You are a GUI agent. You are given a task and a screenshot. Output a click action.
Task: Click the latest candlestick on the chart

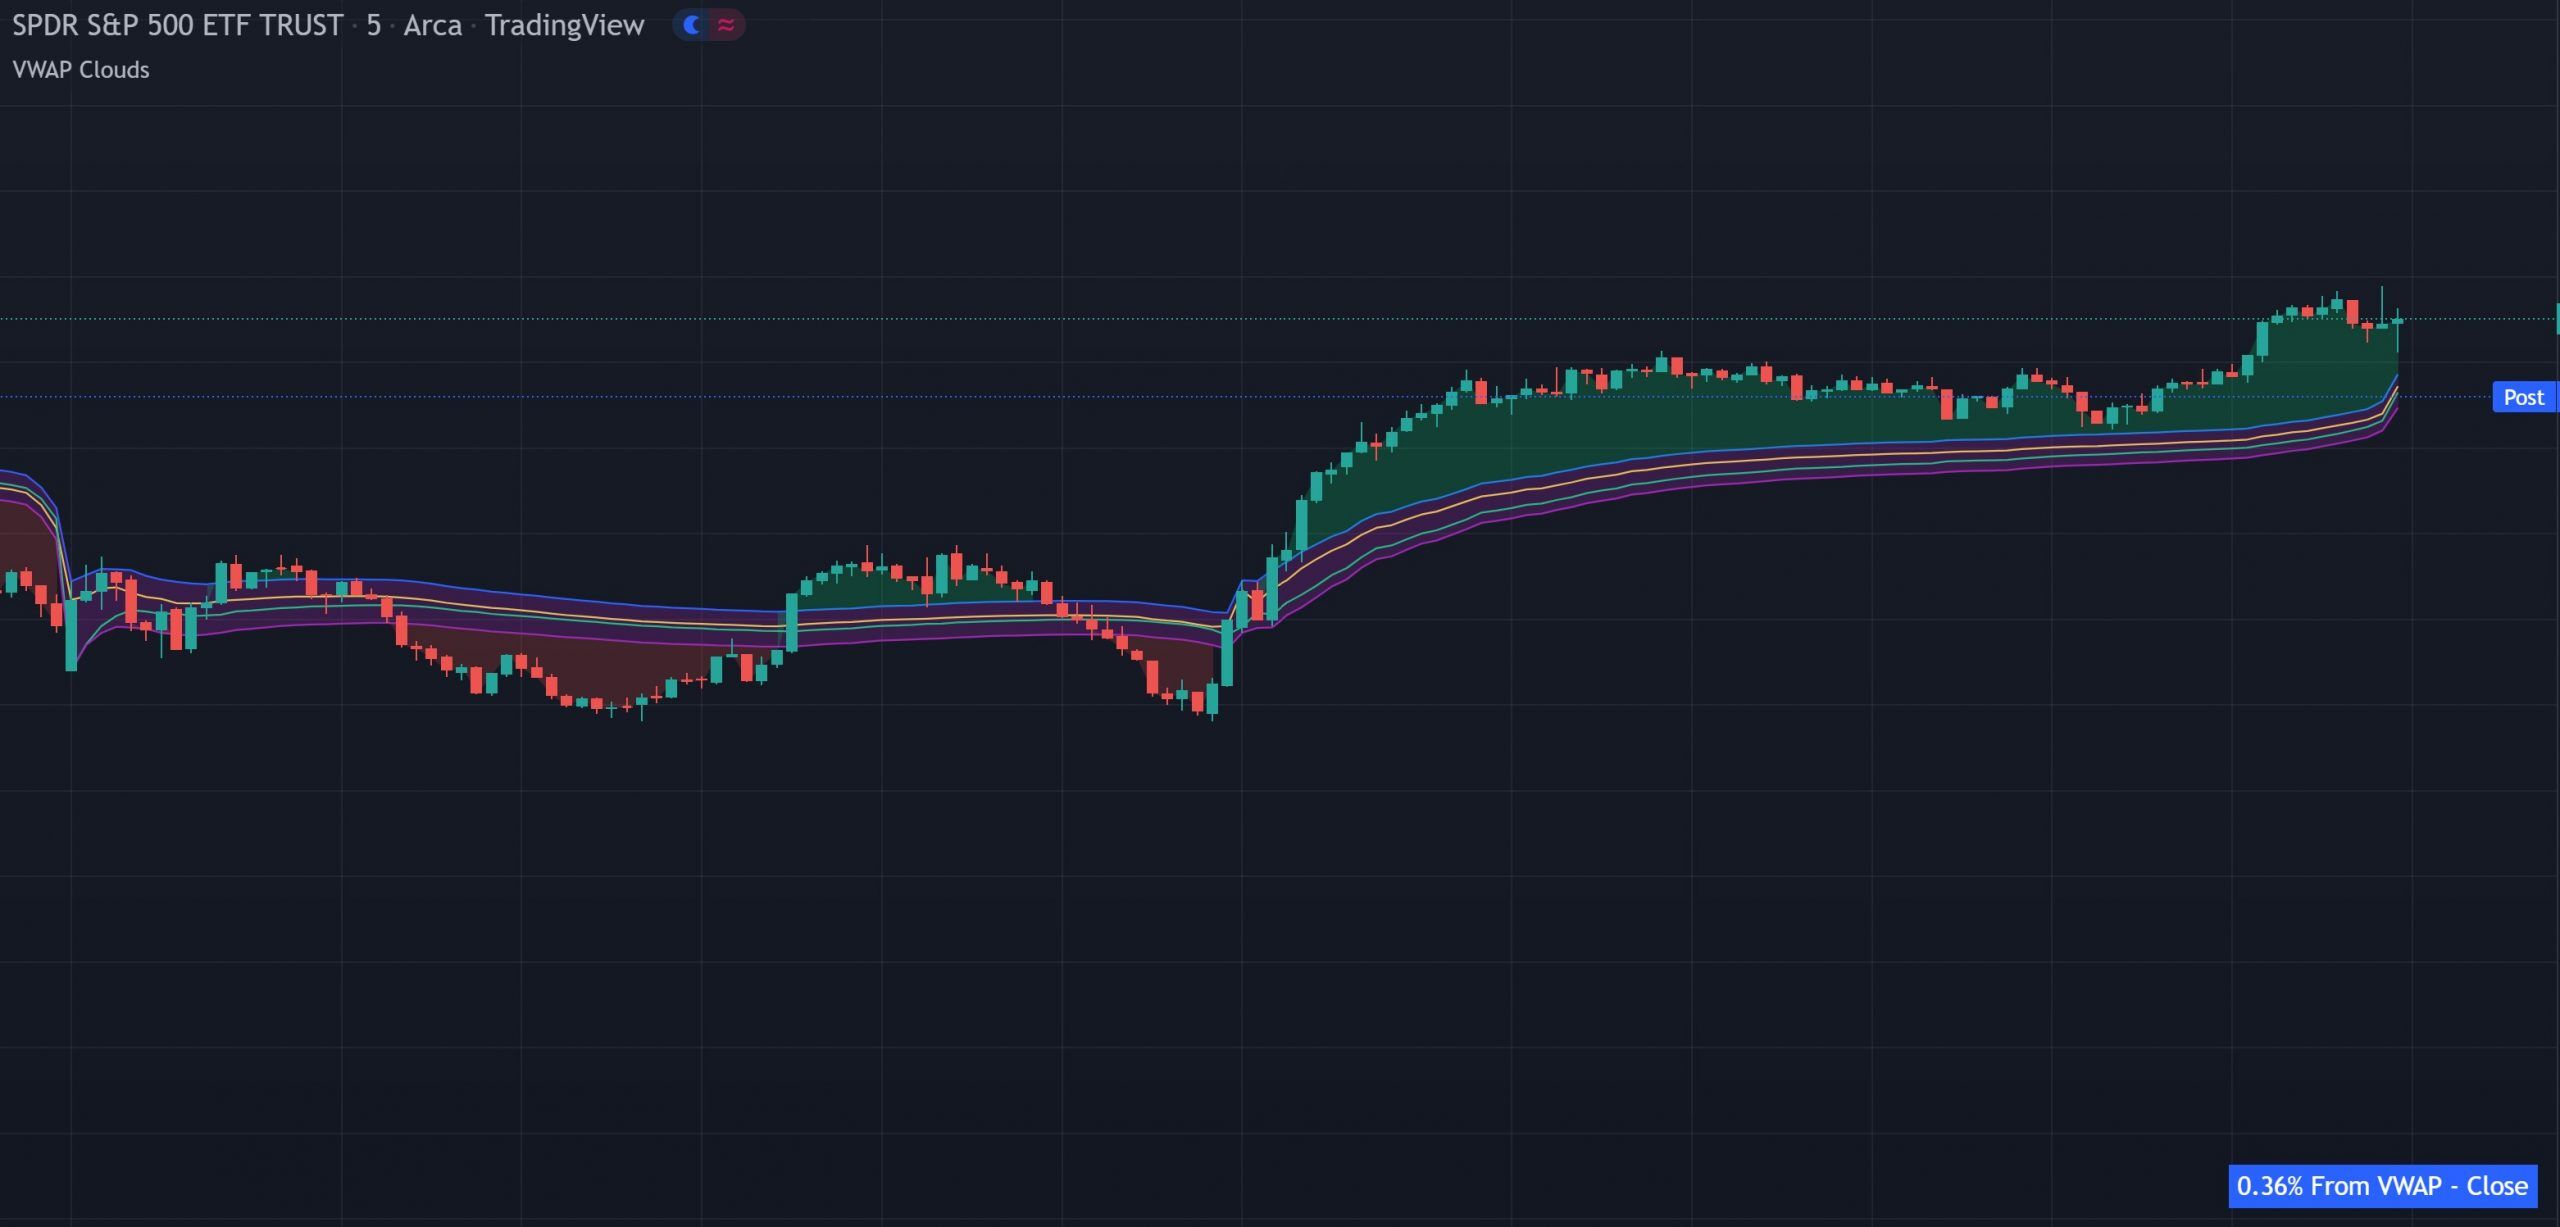[x=2398, y=320]
